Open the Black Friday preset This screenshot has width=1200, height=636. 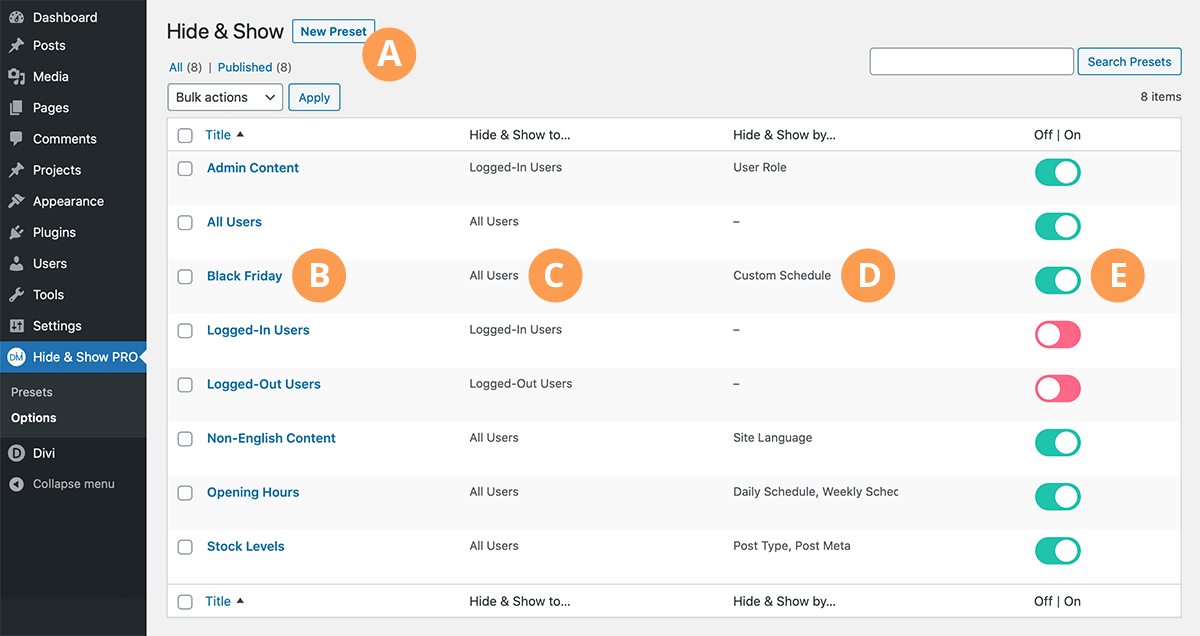245,276
